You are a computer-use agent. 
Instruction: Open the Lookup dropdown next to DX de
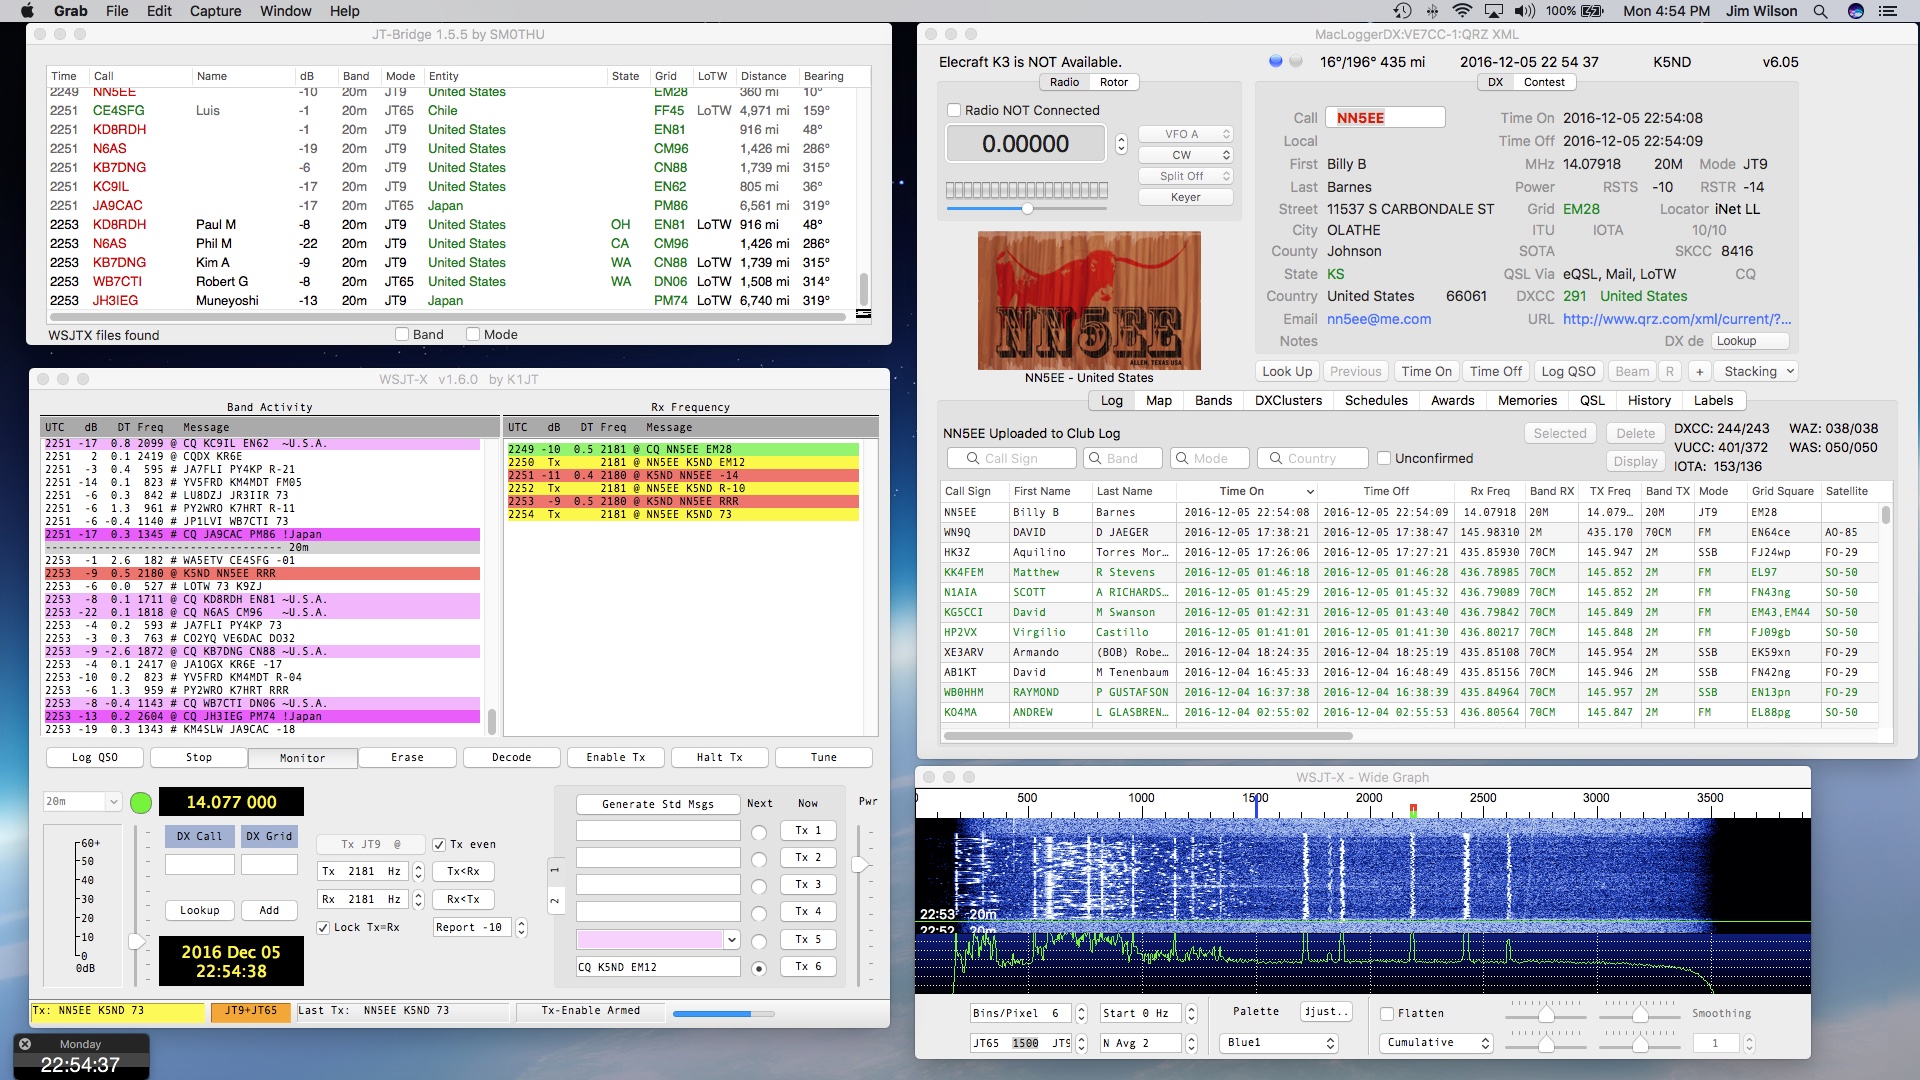[1749, 341]
